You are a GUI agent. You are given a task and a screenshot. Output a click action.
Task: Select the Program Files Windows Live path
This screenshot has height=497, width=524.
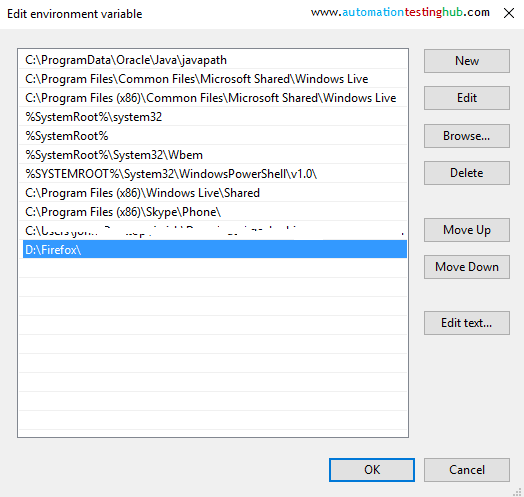[213, 79]
